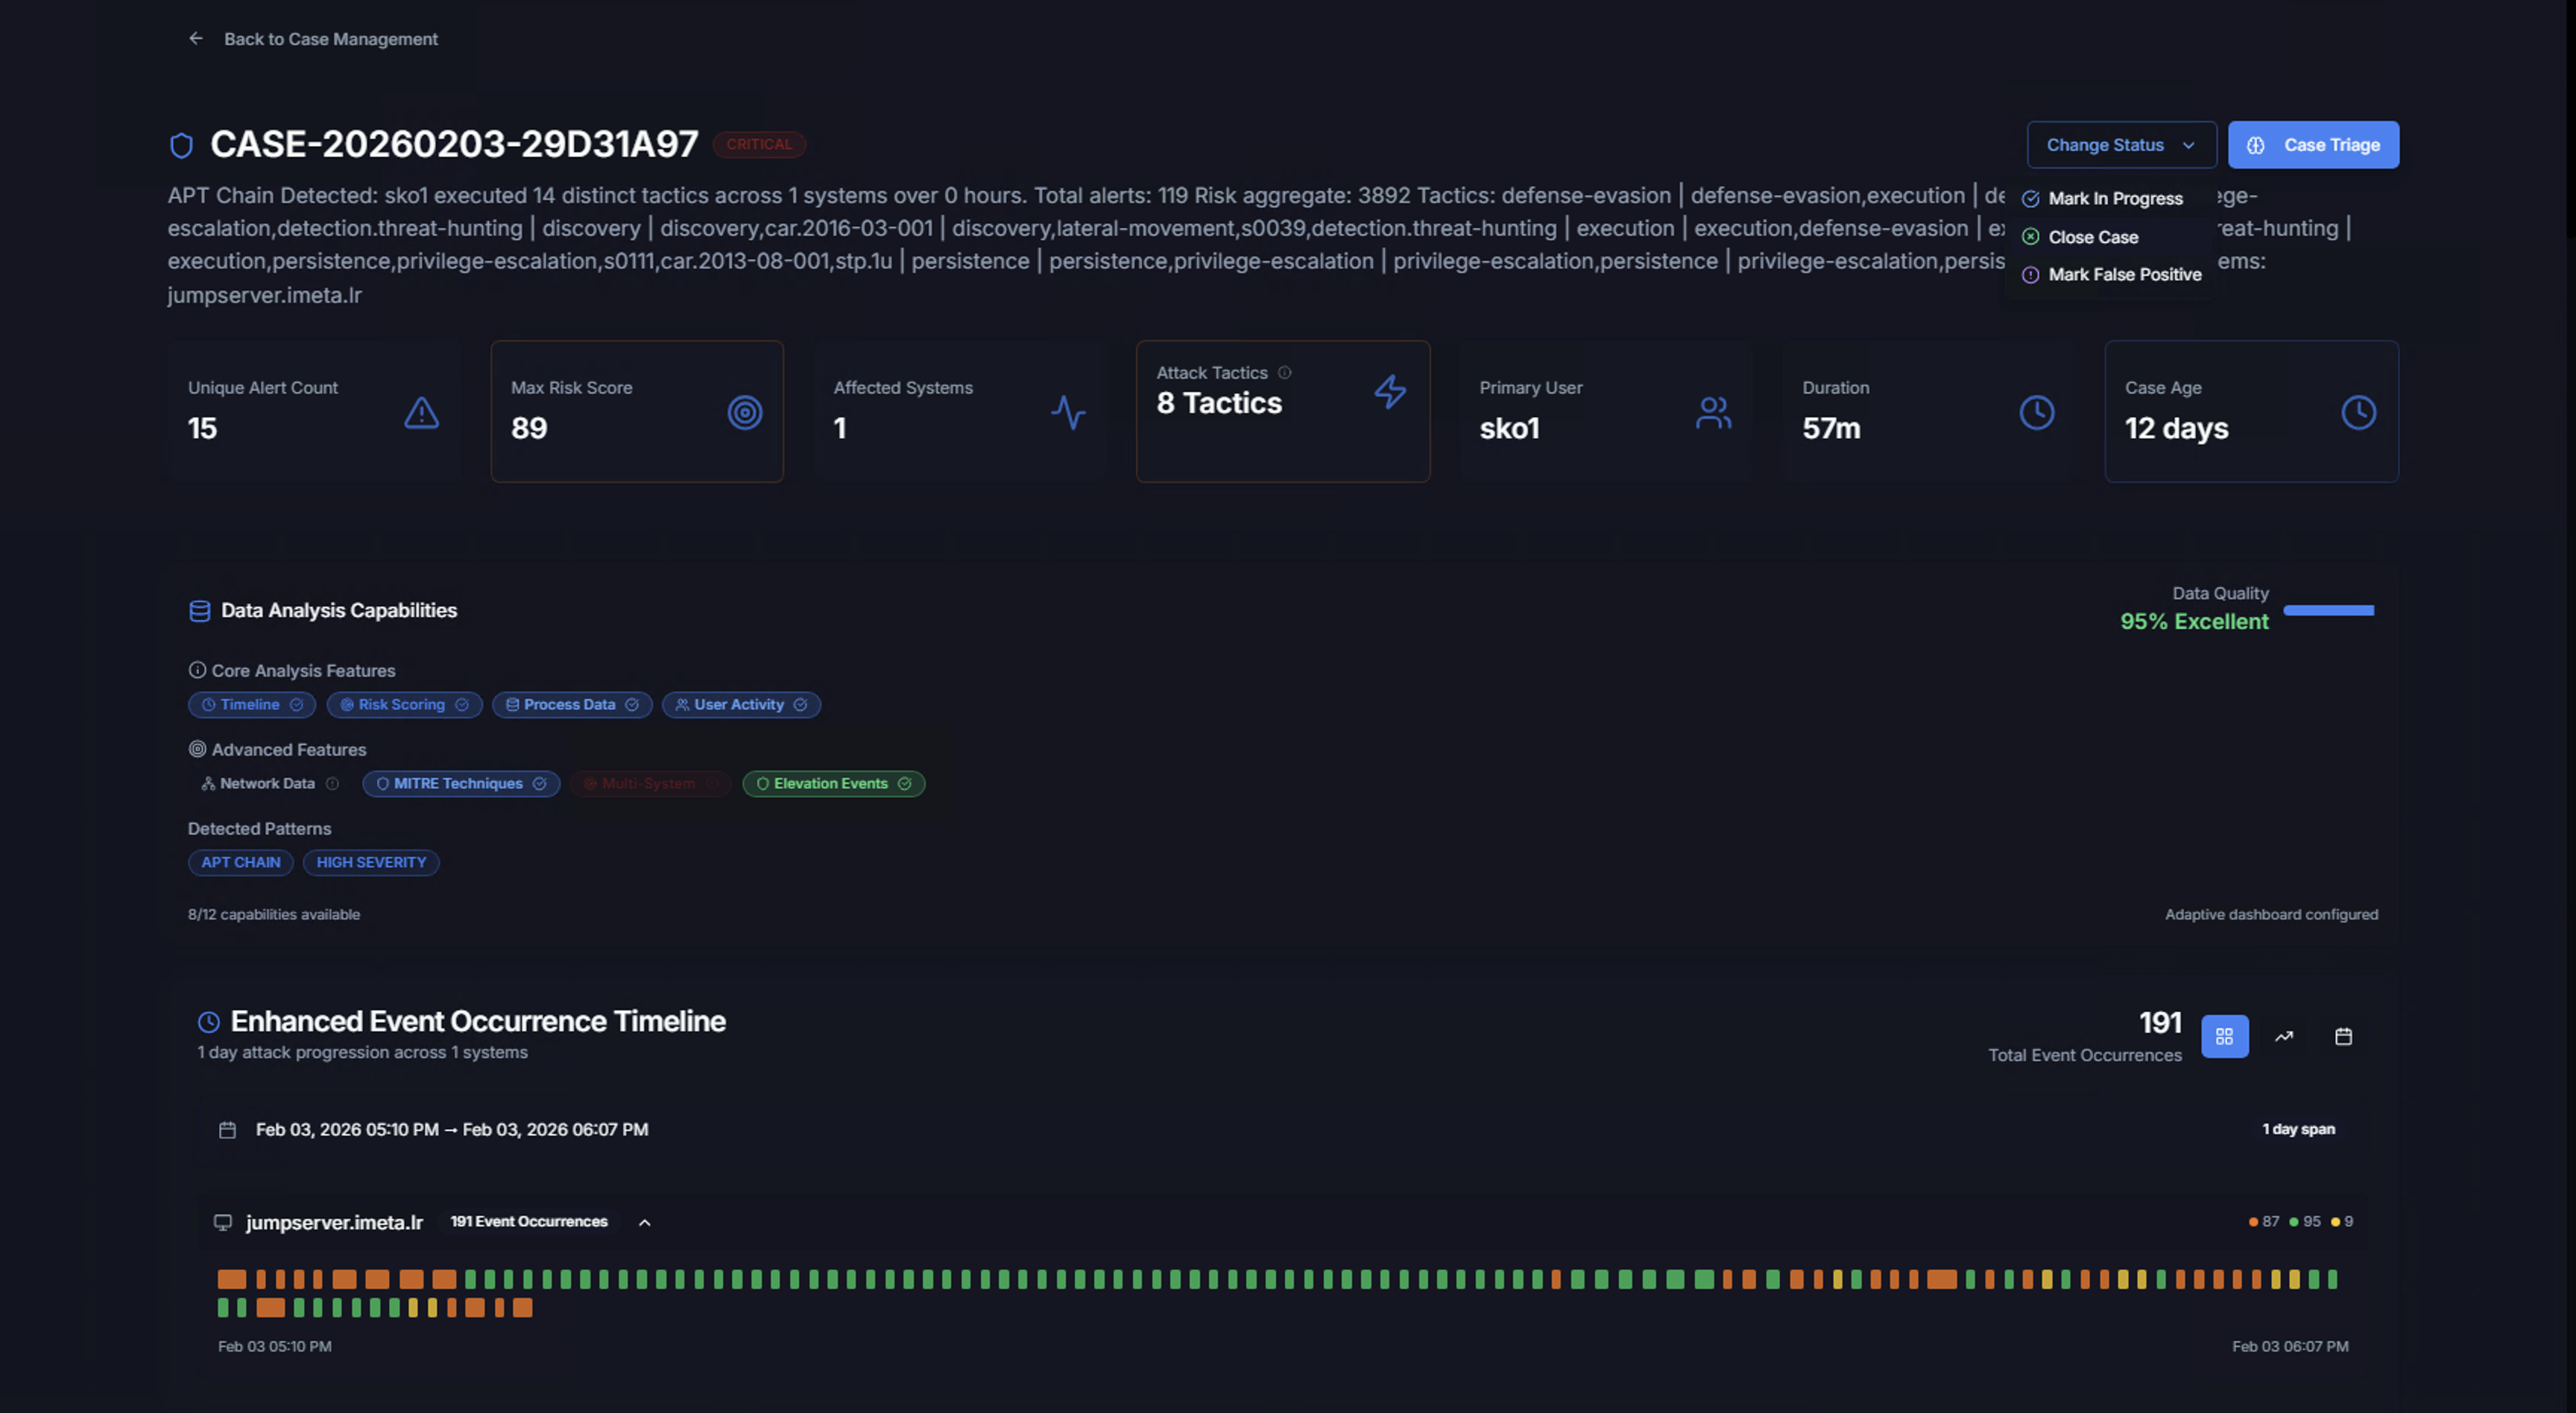Go Back to Case Management
This screenshot has height=1413, width=2576.
330,39
